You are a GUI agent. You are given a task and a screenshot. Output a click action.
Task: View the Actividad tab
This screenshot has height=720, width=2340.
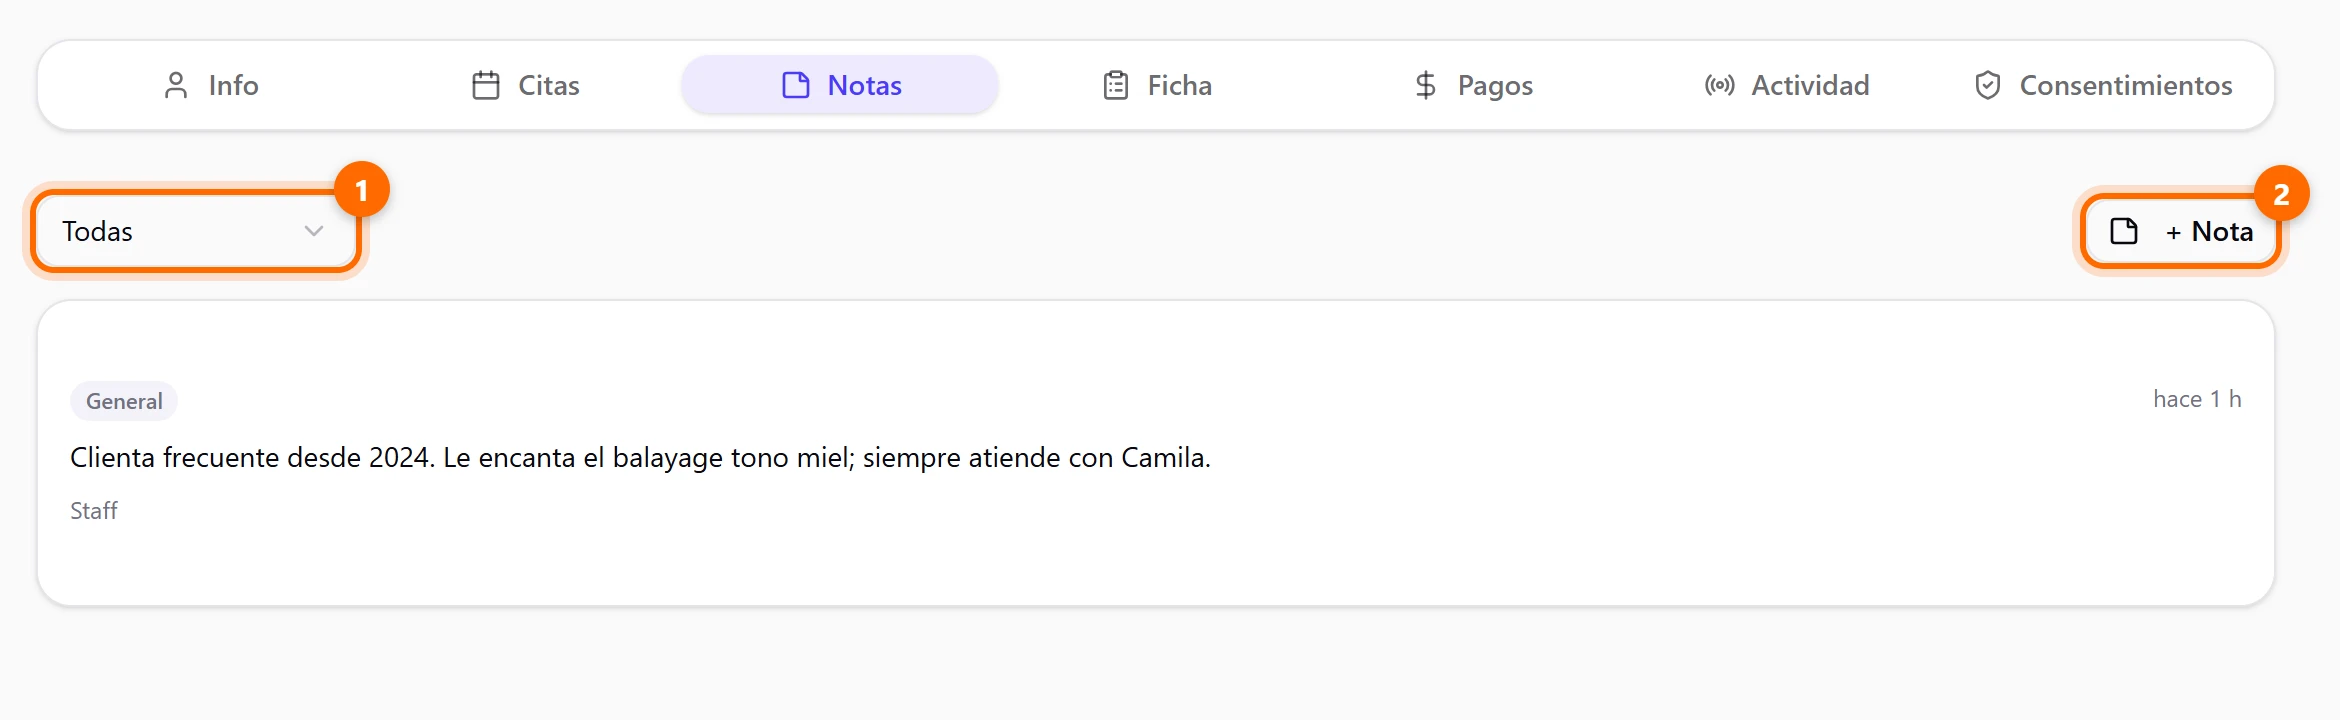[1787, 85]
